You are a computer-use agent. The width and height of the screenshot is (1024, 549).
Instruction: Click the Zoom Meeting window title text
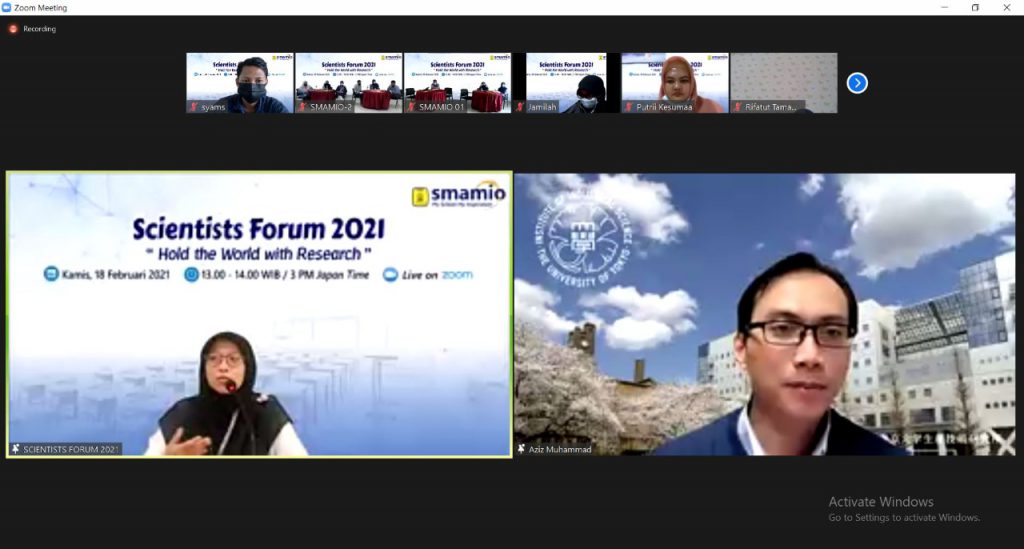(41, 7)
